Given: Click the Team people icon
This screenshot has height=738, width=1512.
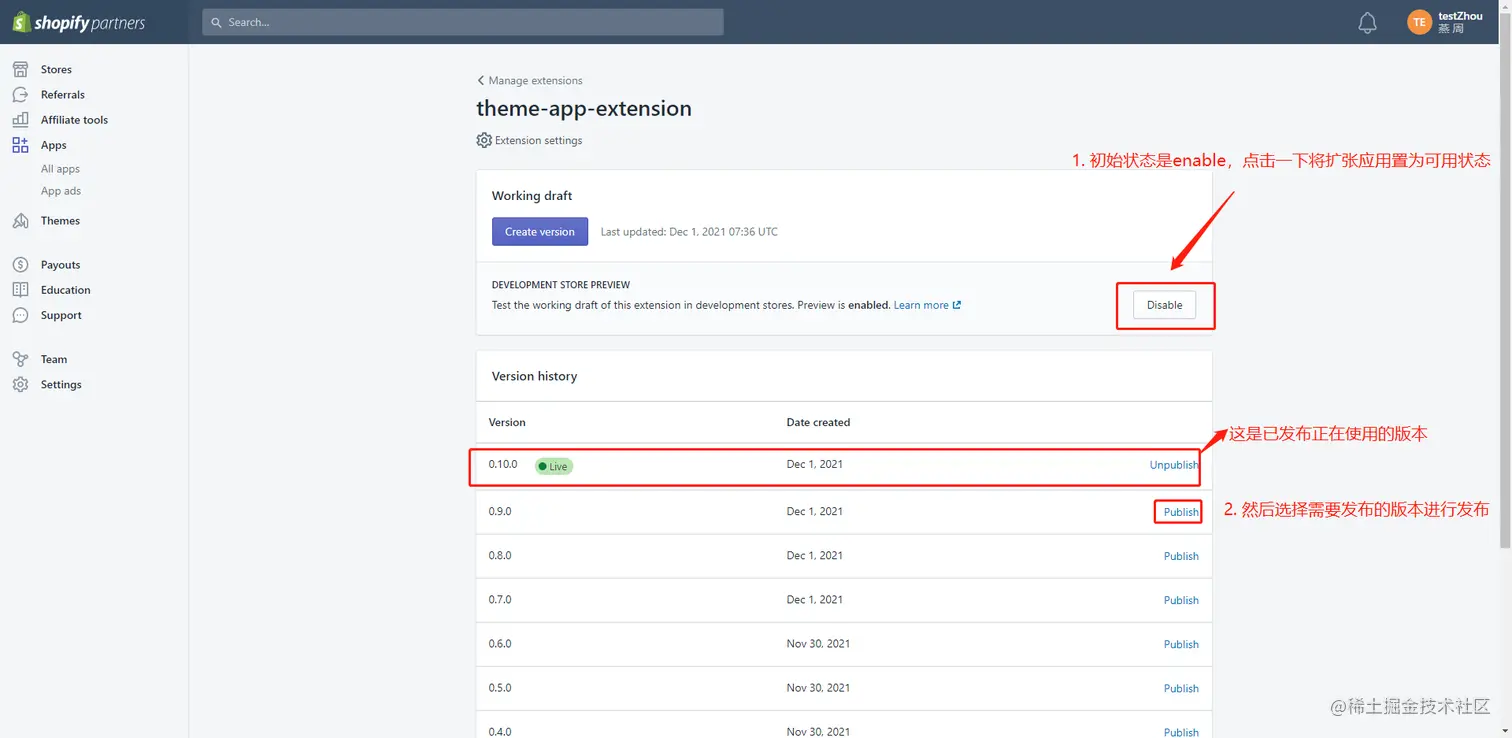Looking at the screenshot, I should coord(20,359).
